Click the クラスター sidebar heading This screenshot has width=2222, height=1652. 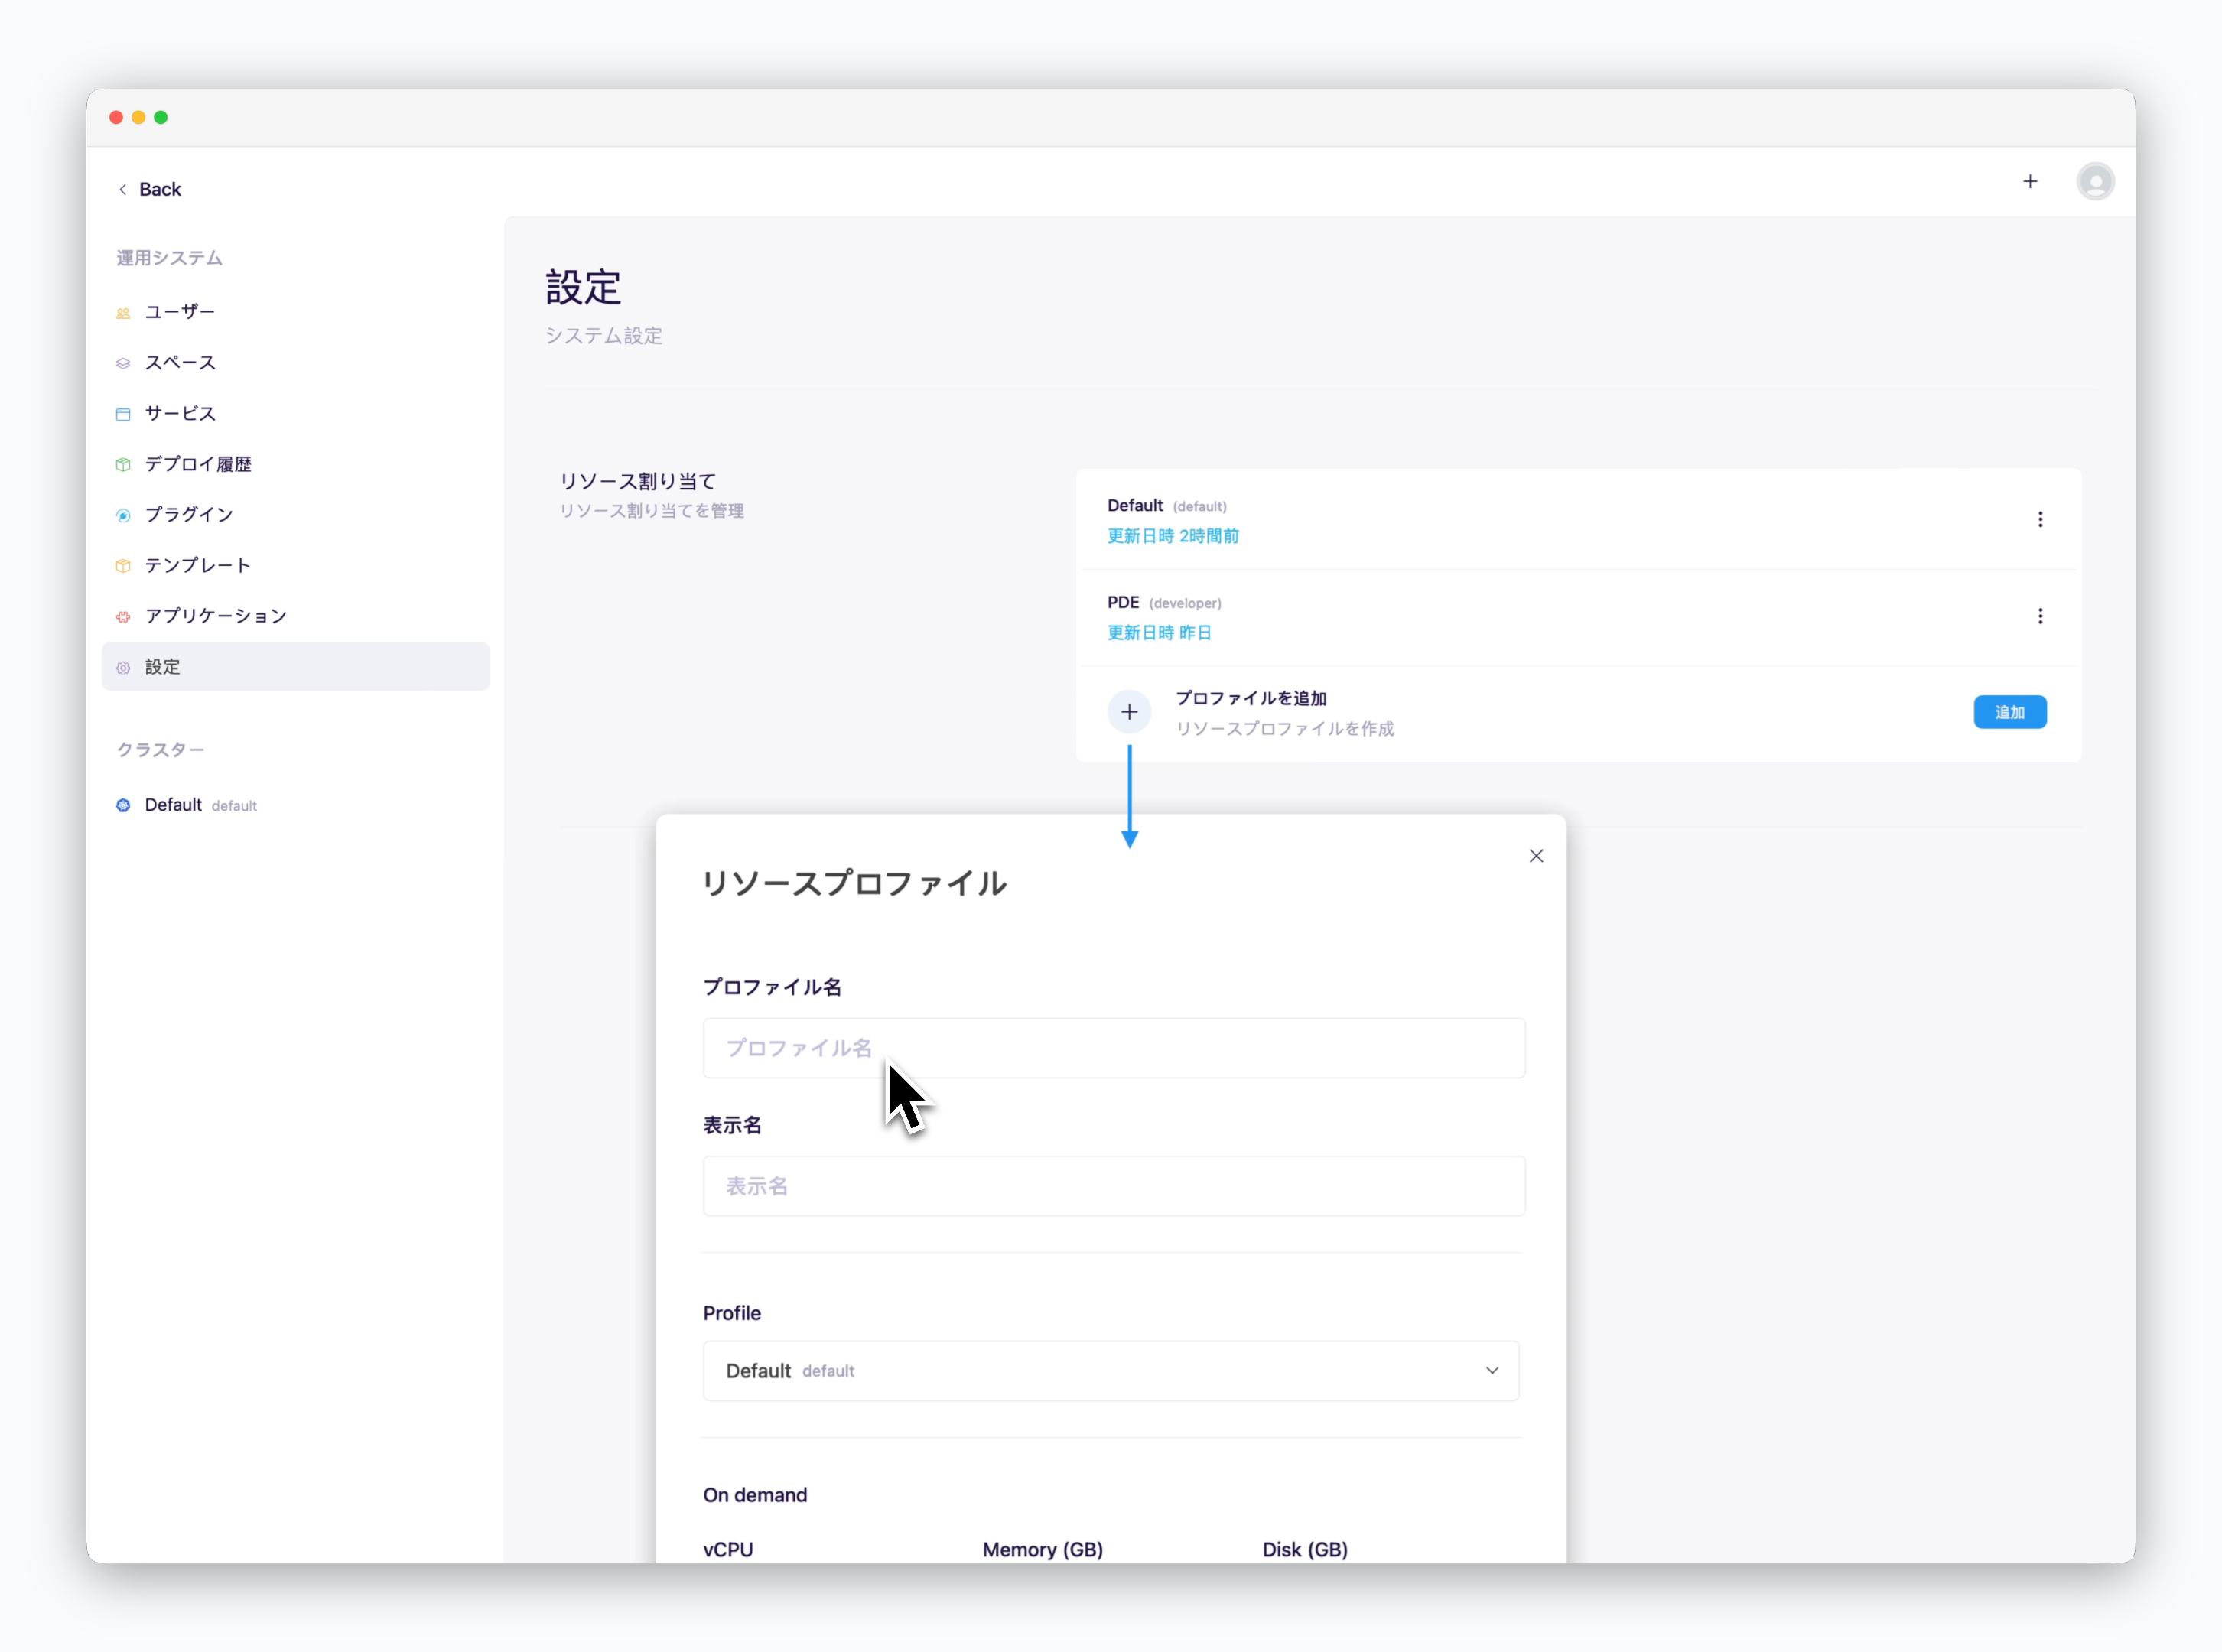[x=160, y=750]
